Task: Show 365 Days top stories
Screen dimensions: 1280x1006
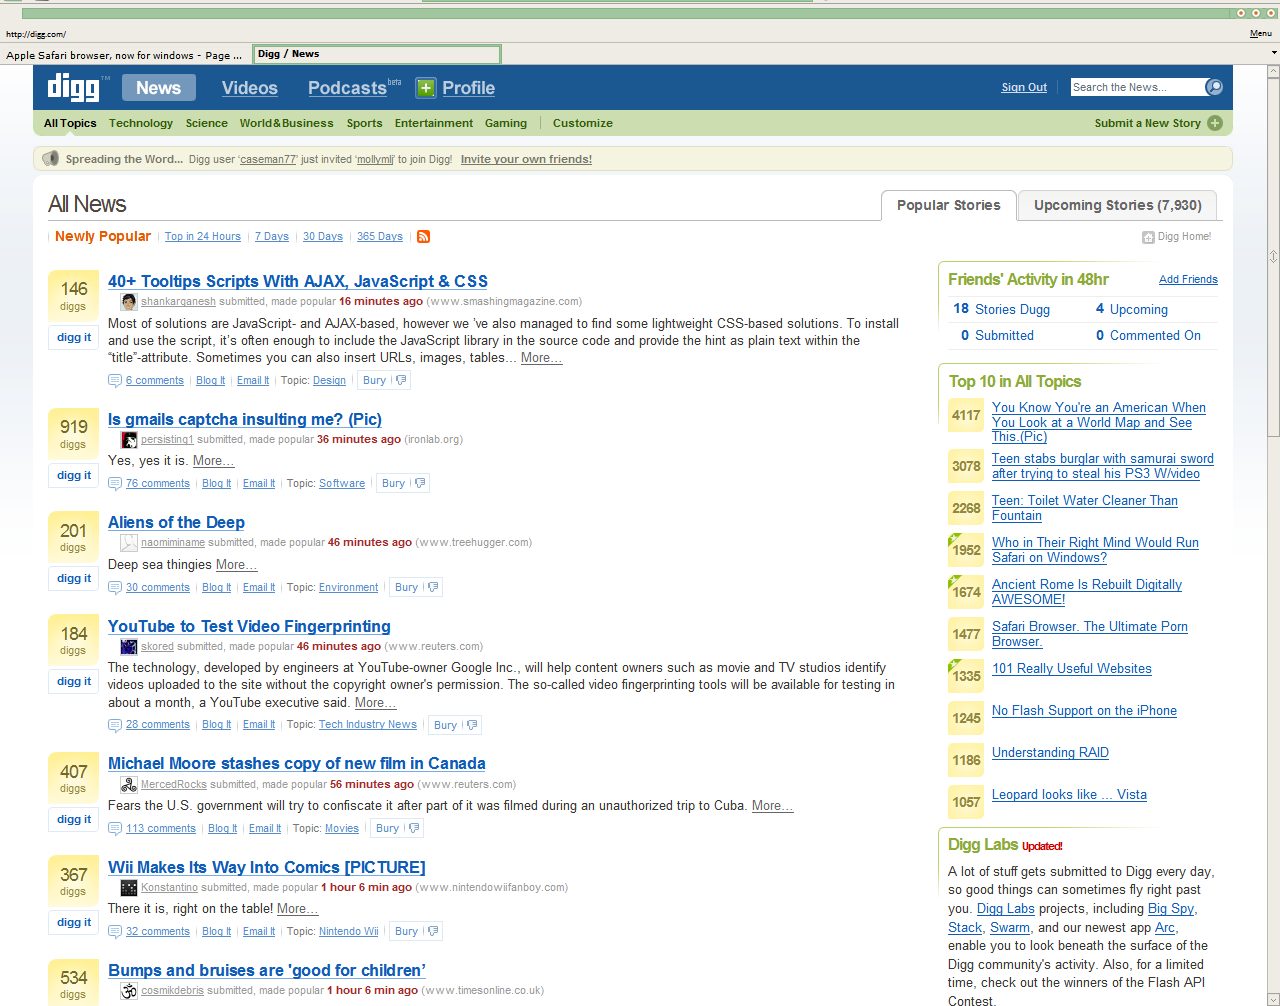Action: click(380, 237)
